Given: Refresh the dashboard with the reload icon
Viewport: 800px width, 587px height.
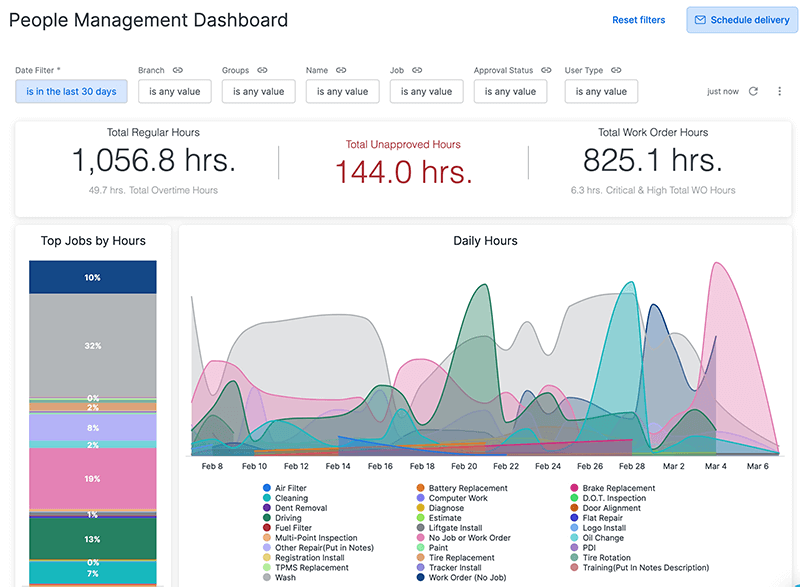Looking at the screenshot, I should click(756, 91).
